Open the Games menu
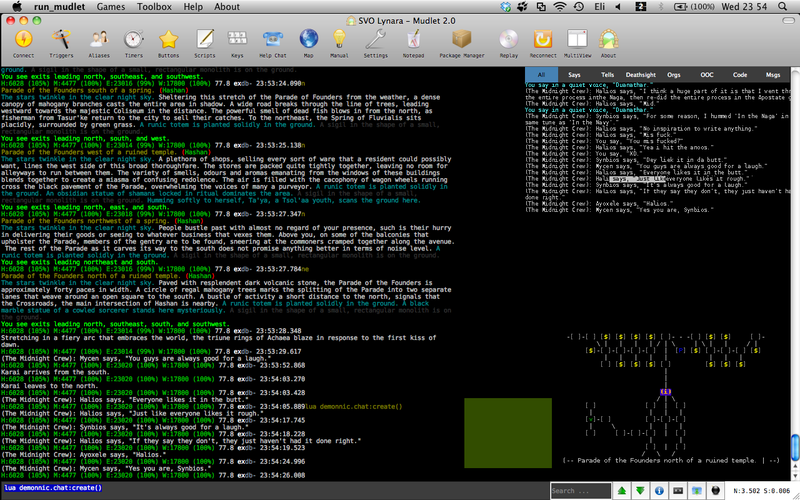The height and width of the screenshot is (500, 800). [111, 7]
